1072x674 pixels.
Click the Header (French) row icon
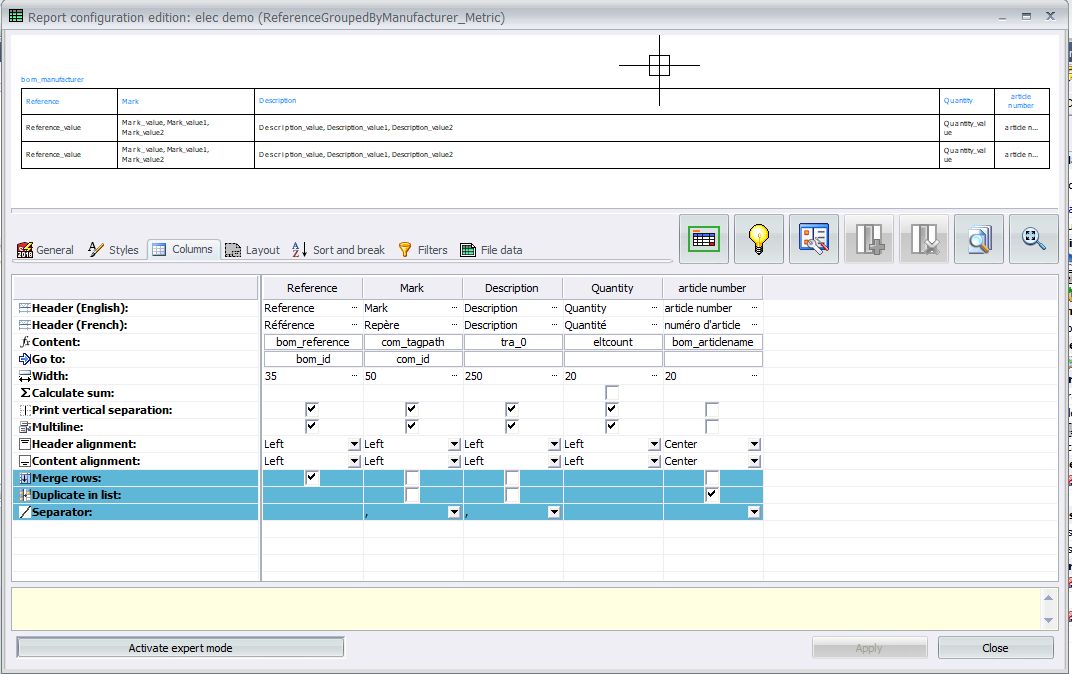pyautogui.click(x=25, y=325)
